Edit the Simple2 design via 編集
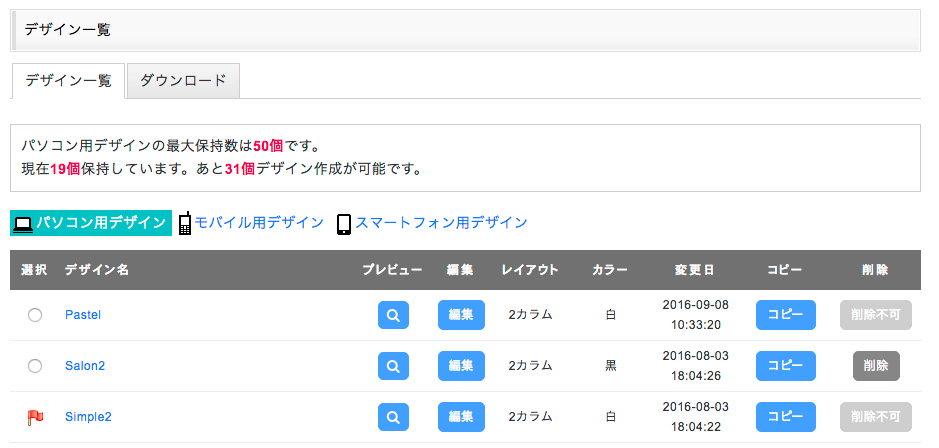The height and width of the screenshot is (448, 939). tap(461, 417)
